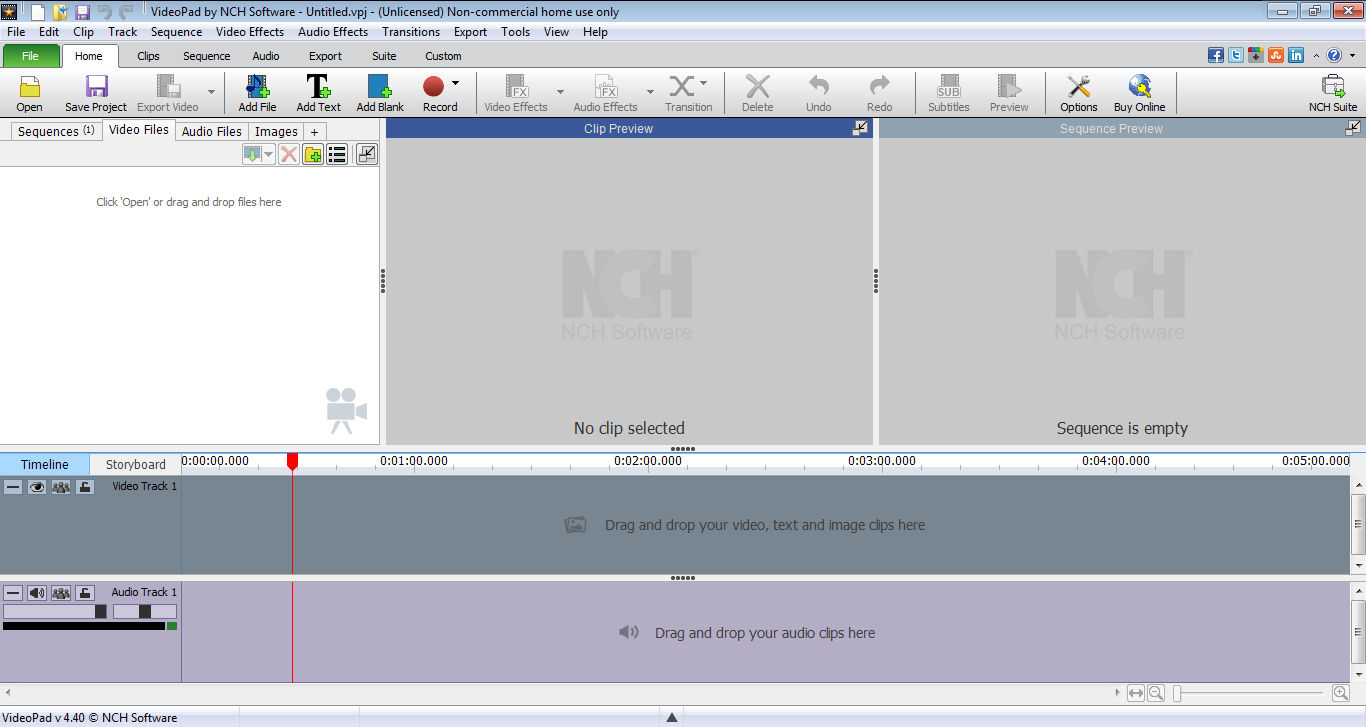
Task: Click the Buy Online icon
Action: (1139, 92)
